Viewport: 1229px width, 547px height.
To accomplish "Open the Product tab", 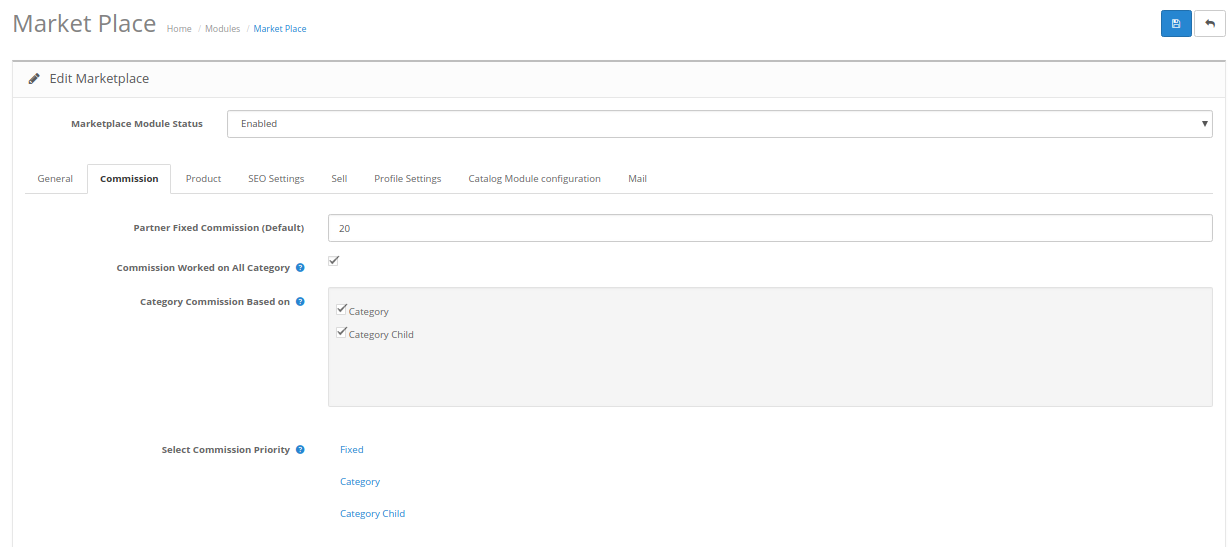I will coord(203,179).
